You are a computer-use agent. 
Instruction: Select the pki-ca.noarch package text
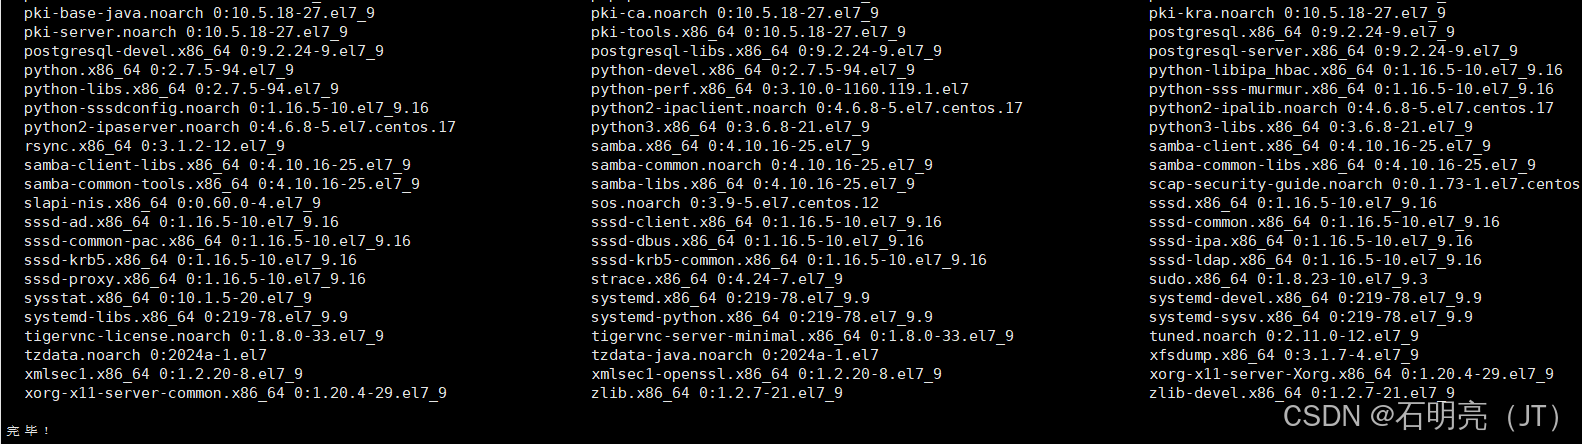click(735, 13)
